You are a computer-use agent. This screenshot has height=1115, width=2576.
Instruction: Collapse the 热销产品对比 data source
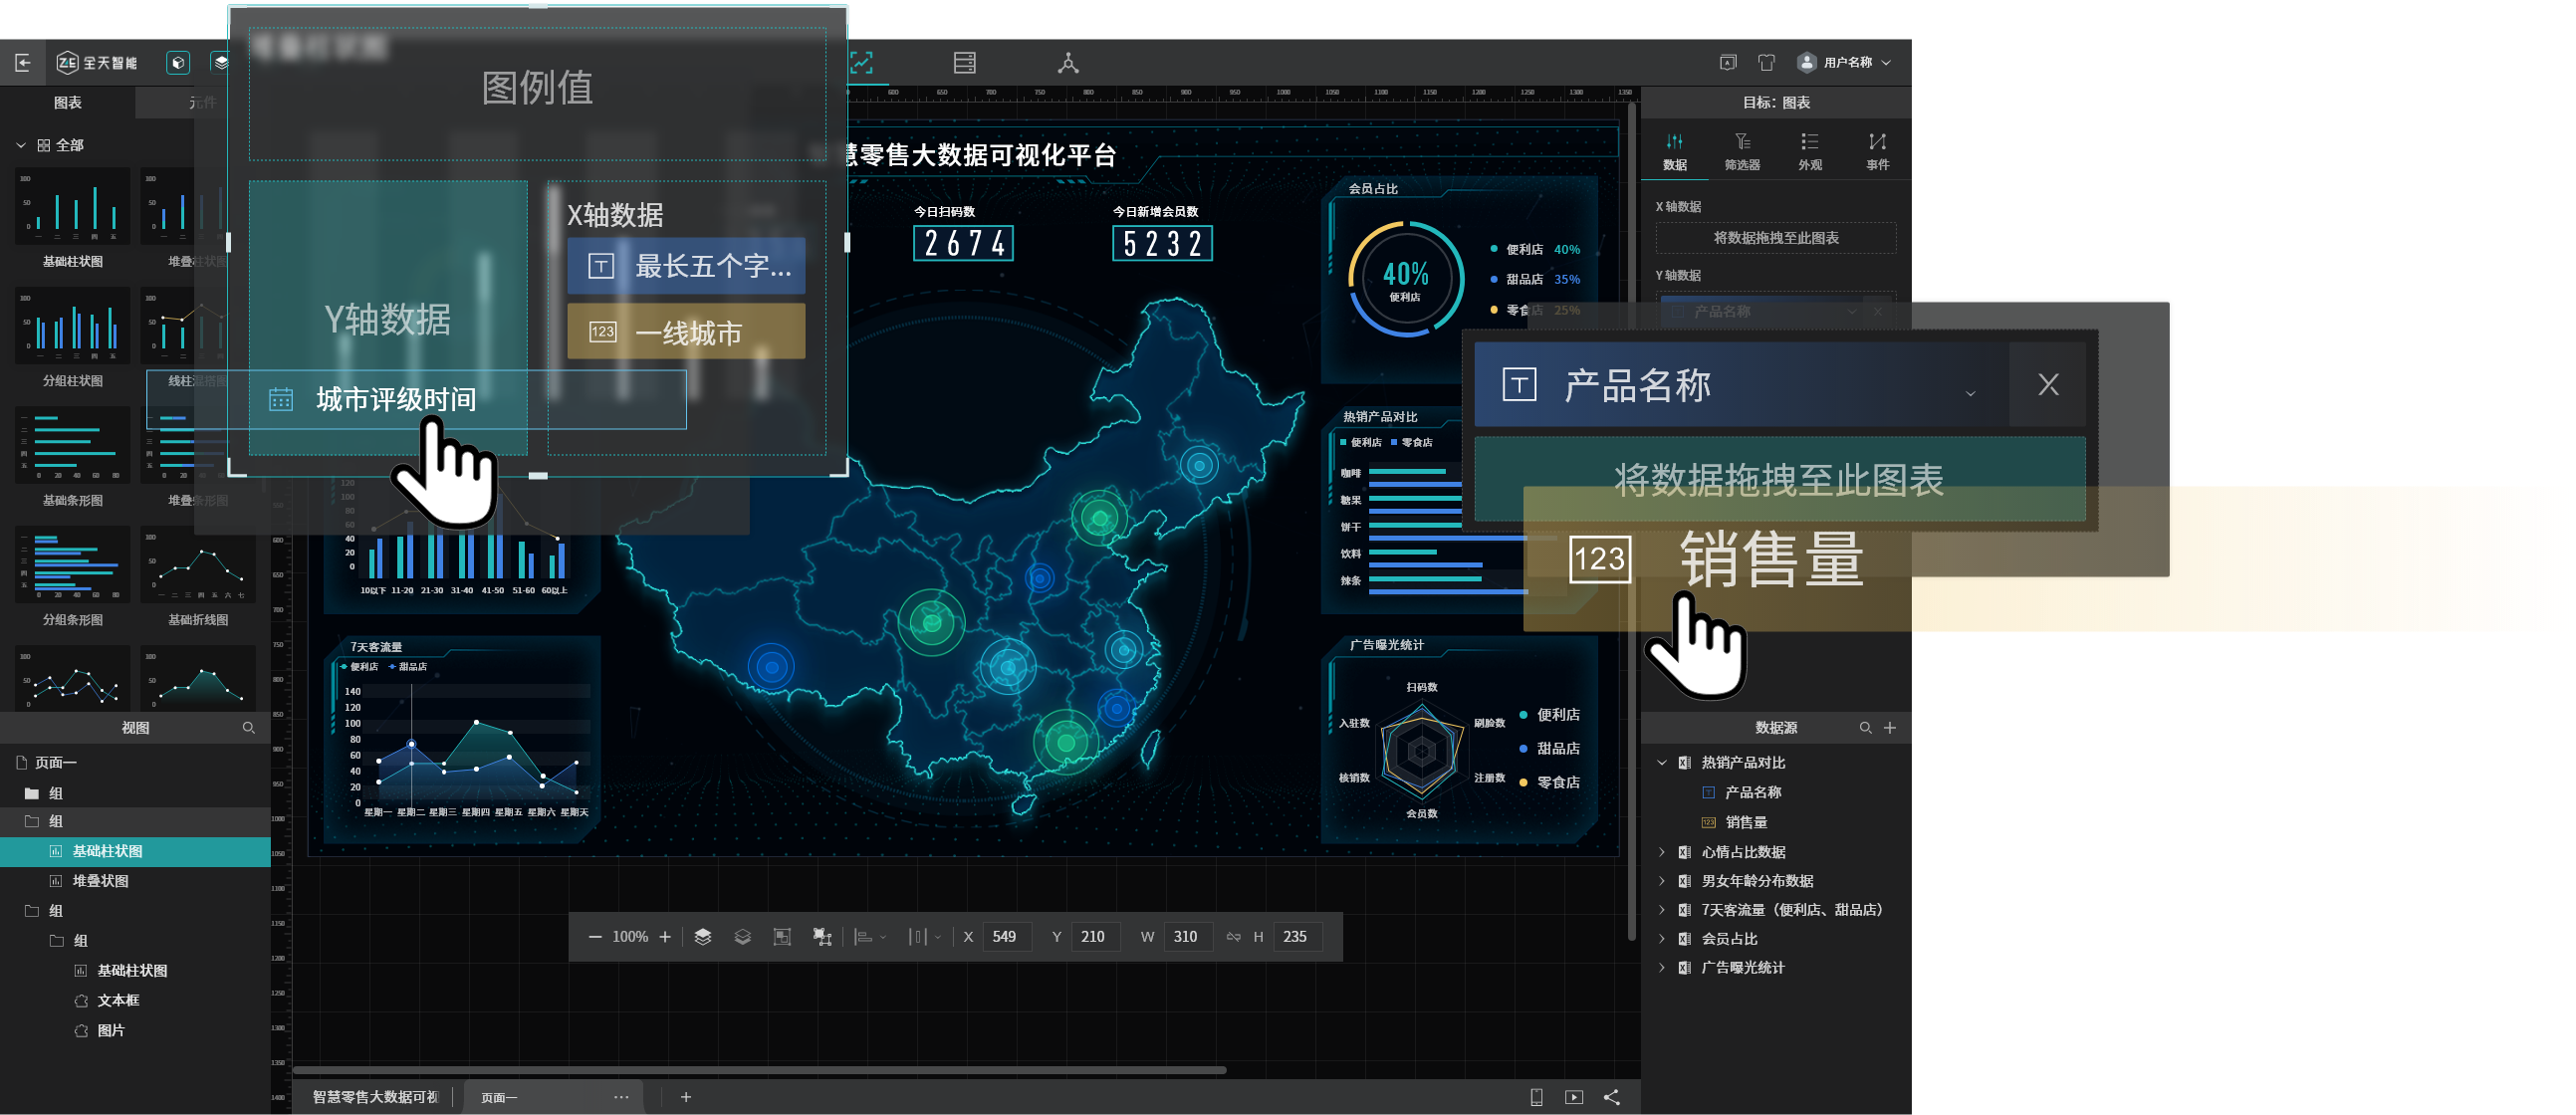[x=1662, y=763]
